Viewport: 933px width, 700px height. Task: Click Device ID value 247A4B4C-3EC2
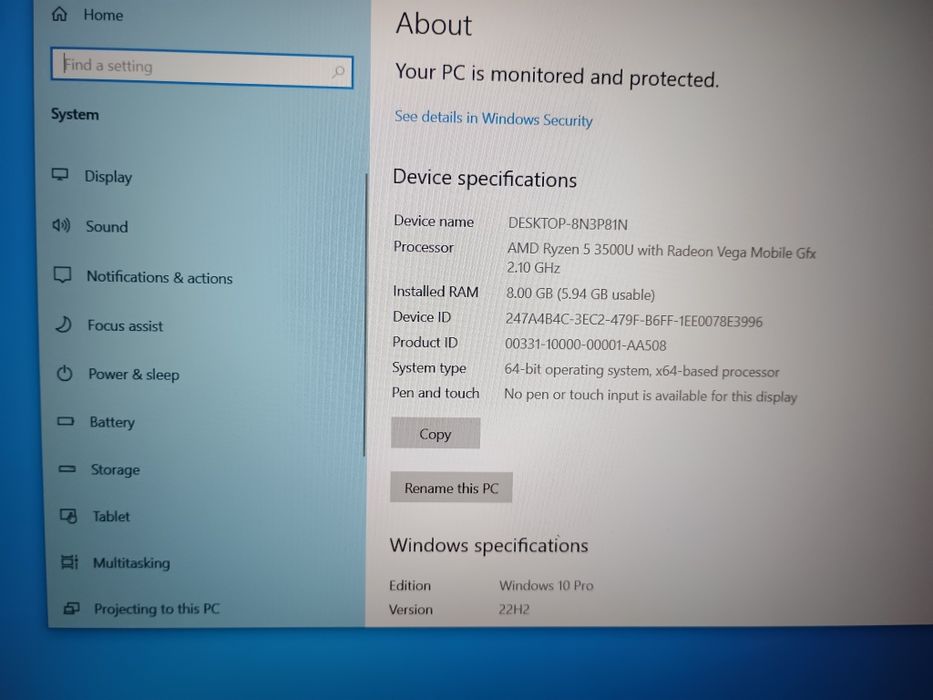tap(634, 321)
